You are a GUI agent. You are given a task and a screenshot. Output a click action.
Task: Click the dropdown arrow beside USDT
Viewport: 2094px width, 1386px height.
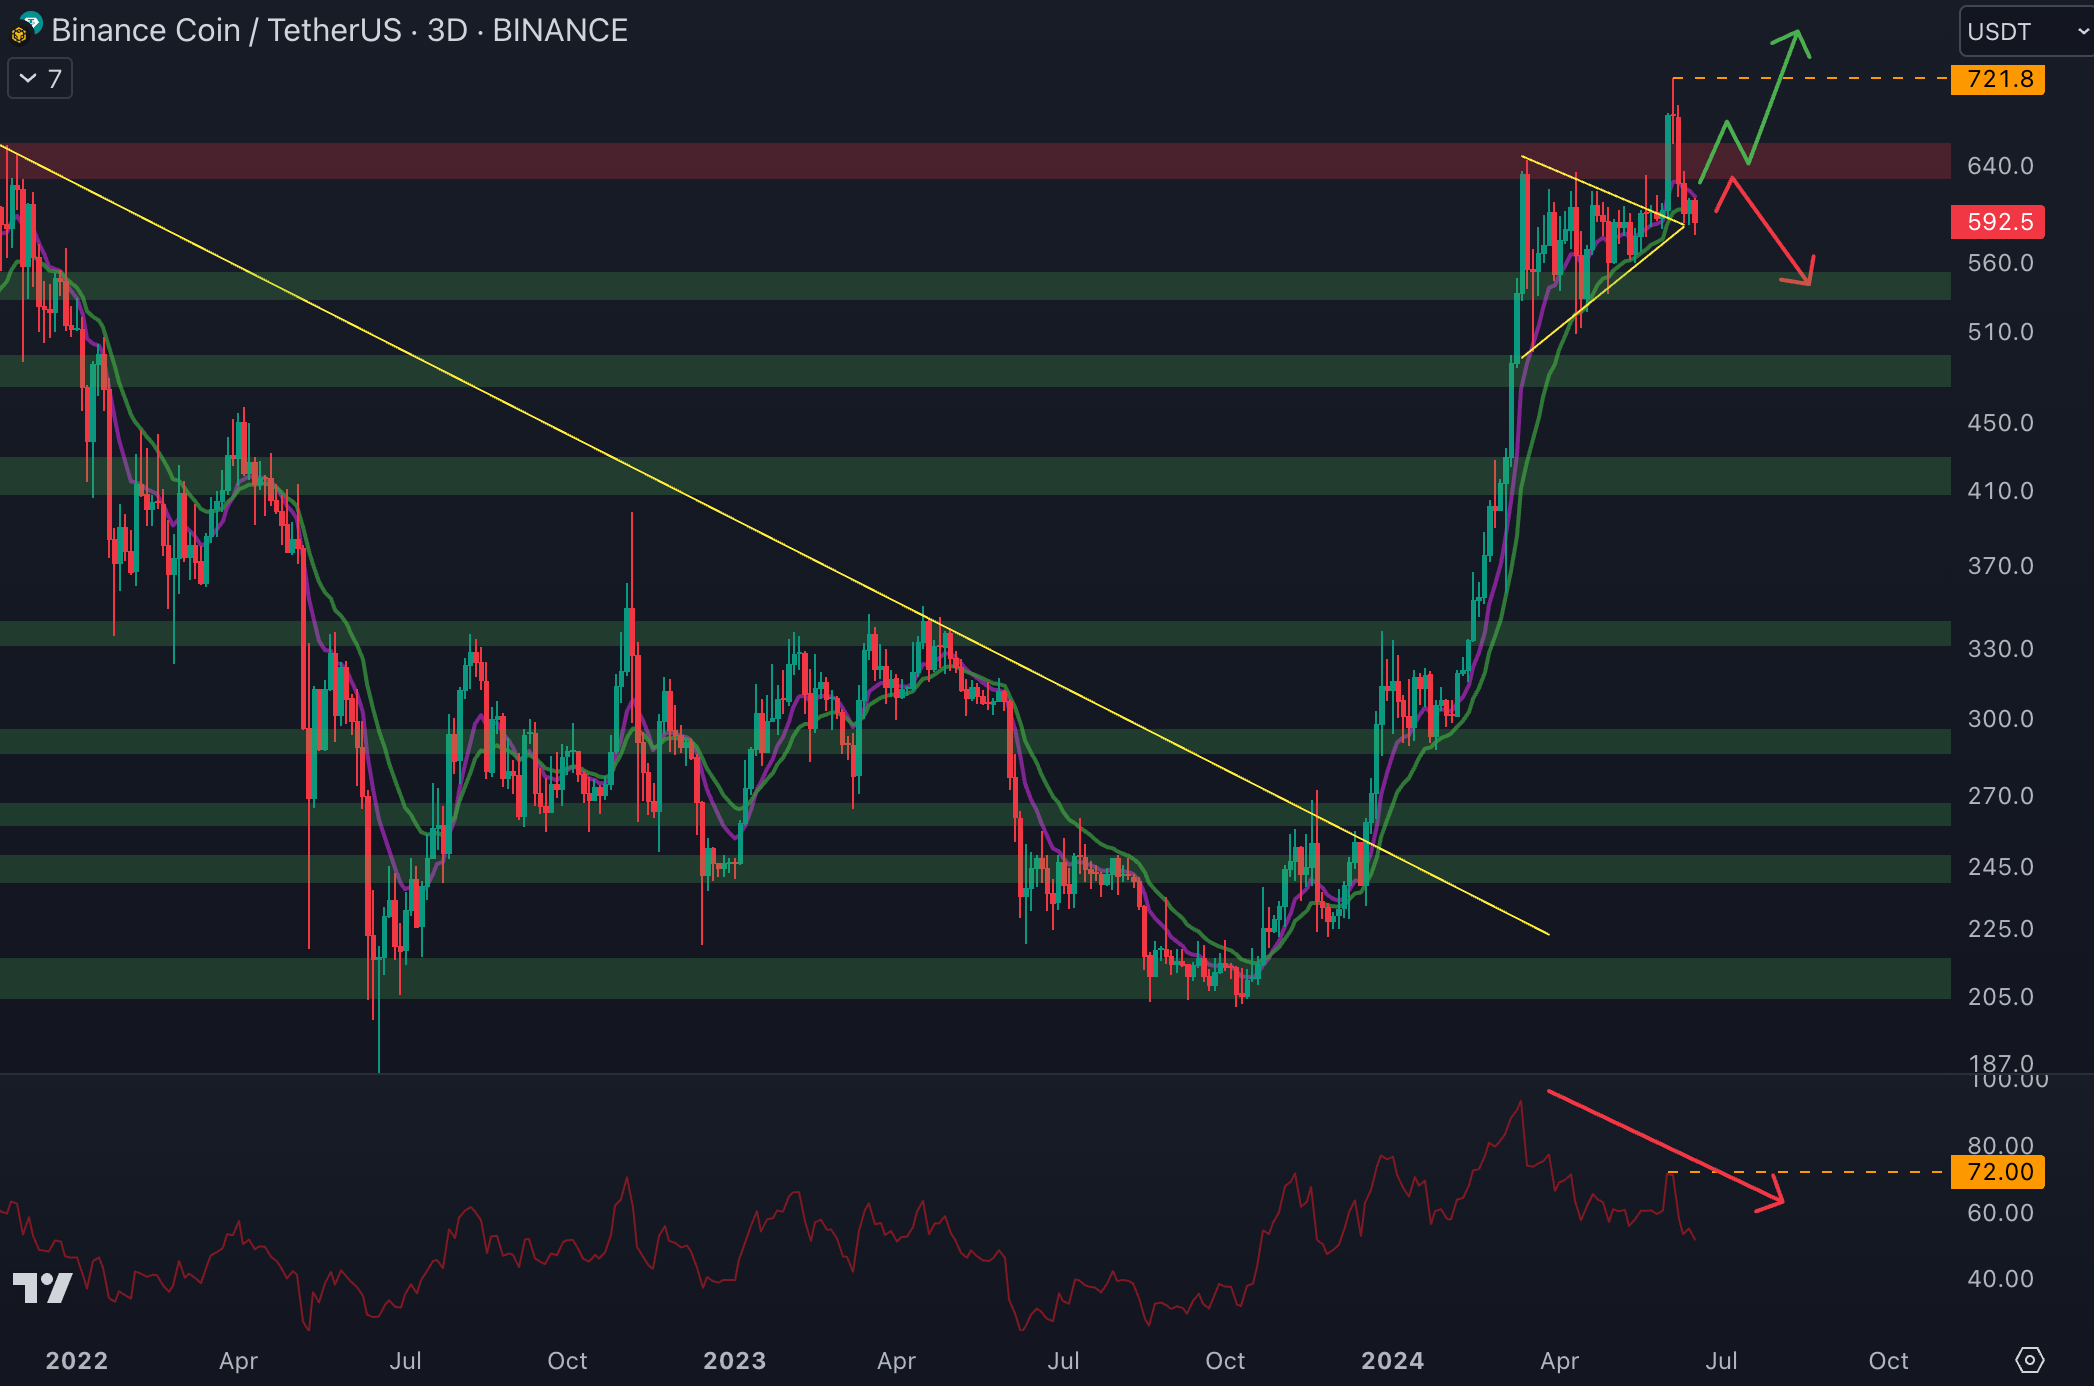tap(2082, 31)
